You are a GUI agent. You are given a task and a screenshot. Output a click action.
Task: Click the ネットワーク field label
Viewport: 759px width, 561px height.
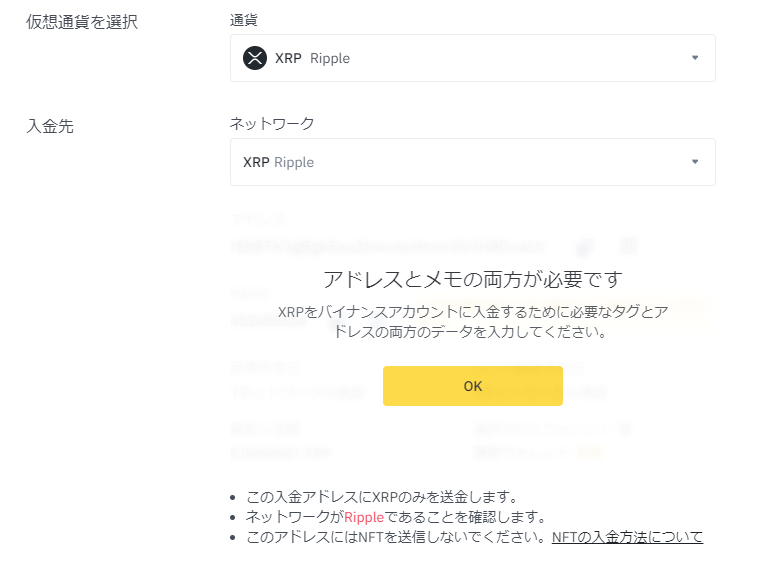point(272,123)
